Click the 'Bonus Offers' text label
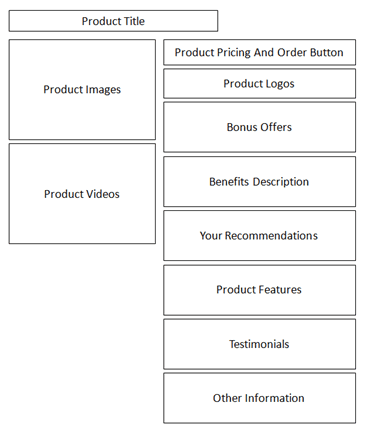 click(259, 127)
